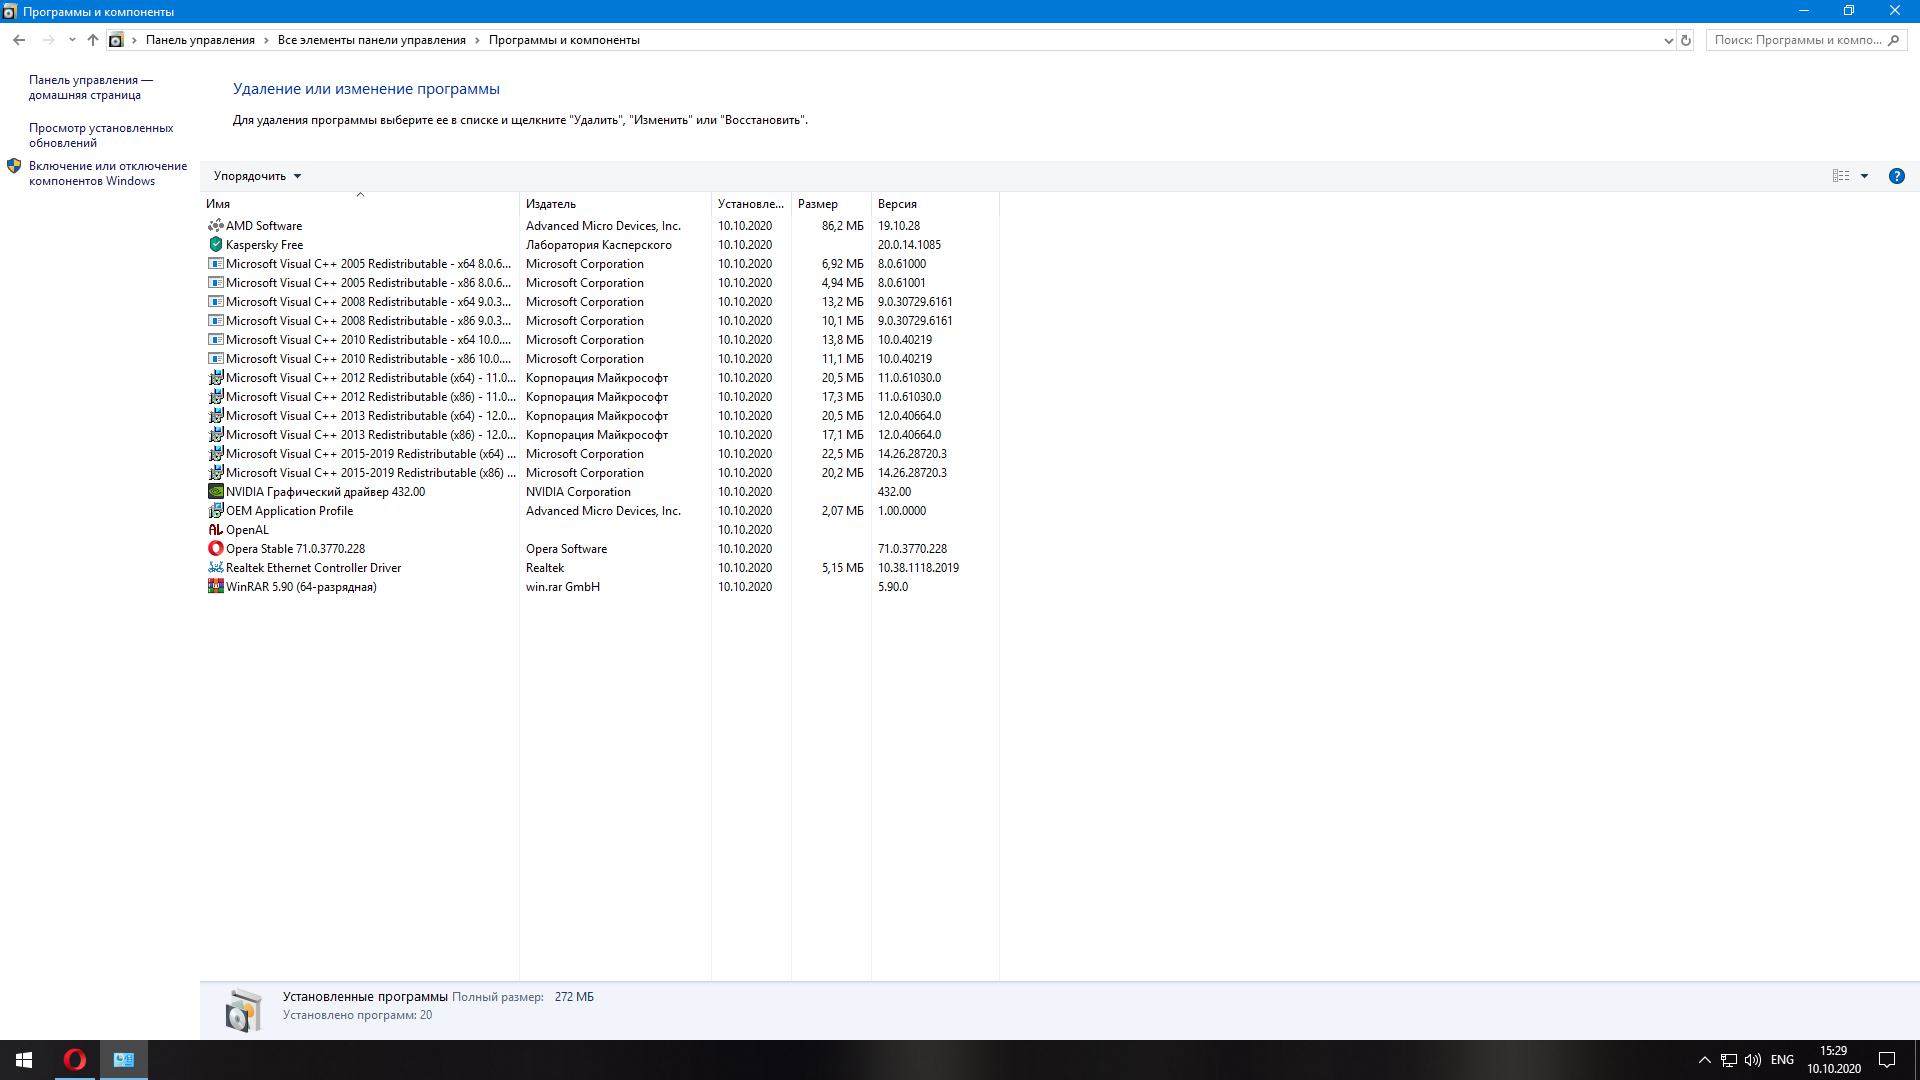This screenshot has width=1920, height=1080.
Task: Click the refresh button in address bar
Action: (x=1686, y=41)
